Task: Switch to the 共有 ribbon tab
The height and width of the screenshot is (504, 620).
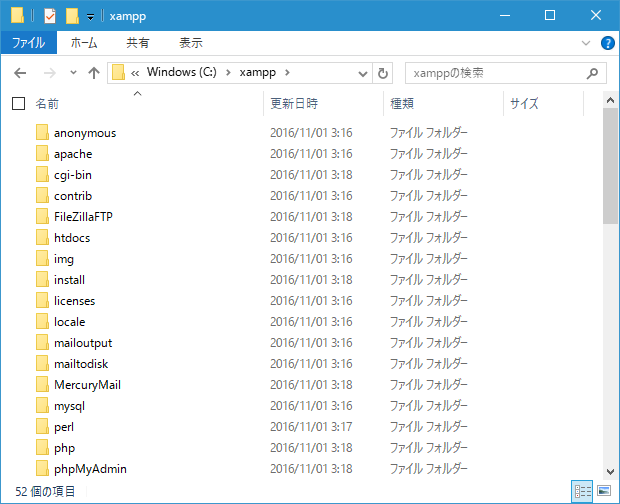Action: tap(138, 43)
